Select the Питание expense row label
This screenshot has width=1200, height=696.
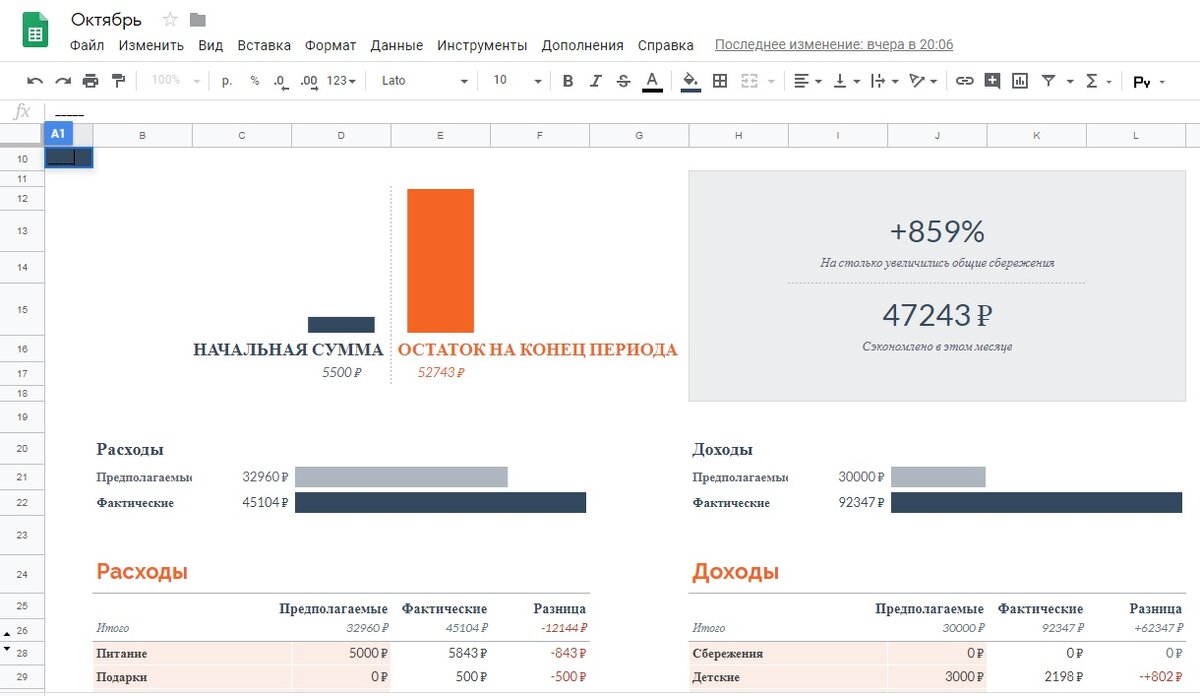click(x=122, y=653)
